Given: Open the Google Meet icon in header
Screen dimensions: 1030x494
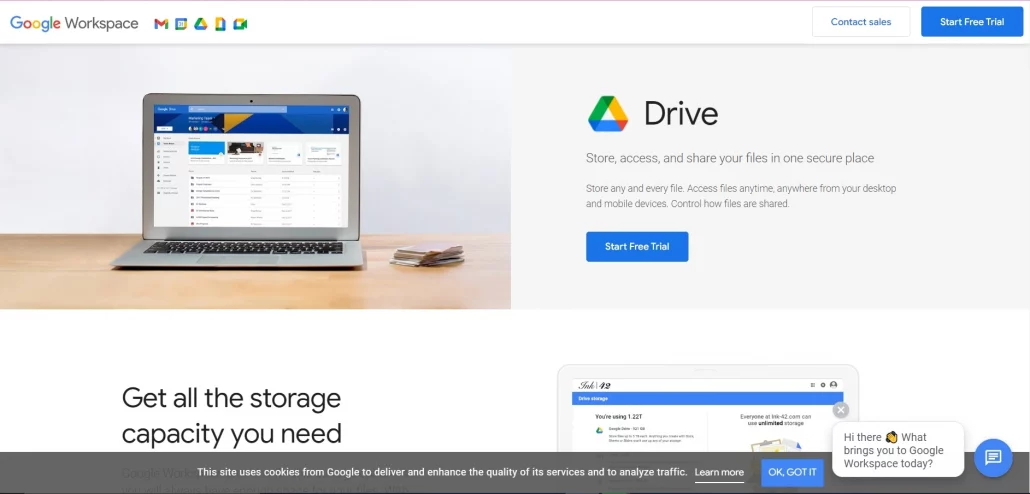Looking at the screenshot, I should coord(240,24).
